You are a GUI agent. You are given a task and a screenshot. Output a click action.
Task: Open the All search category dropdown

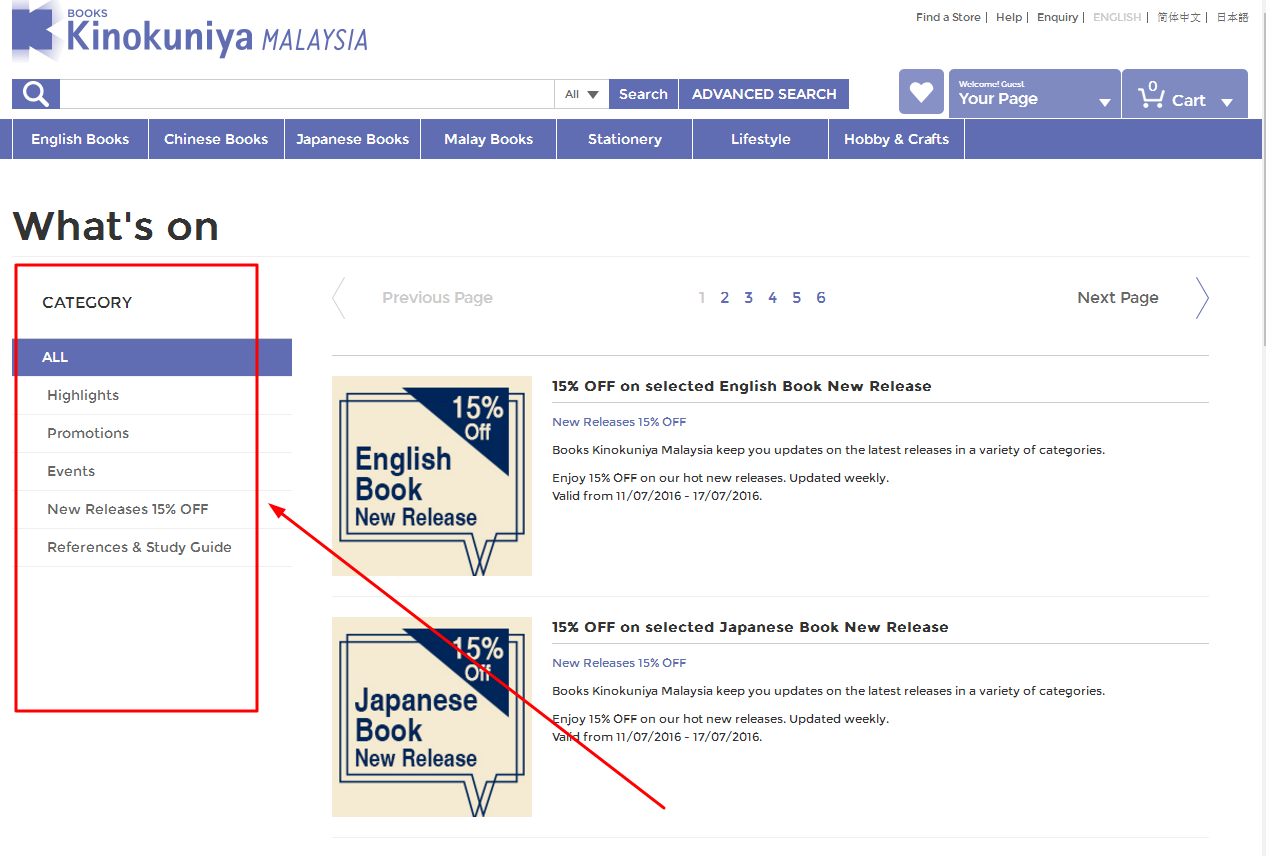(581, 93)
